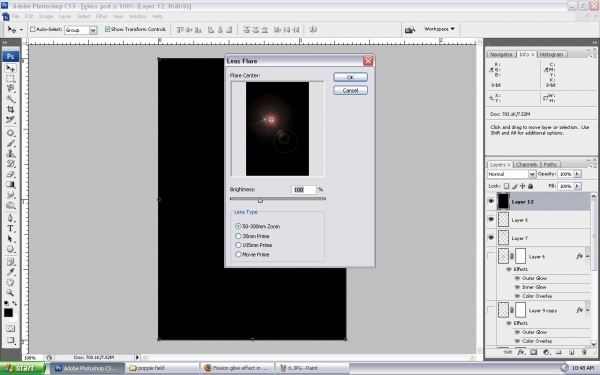Viewport: 600px width, 375px height.
Task: Click the lock transparent pixels icon
Action: [506, 186]
